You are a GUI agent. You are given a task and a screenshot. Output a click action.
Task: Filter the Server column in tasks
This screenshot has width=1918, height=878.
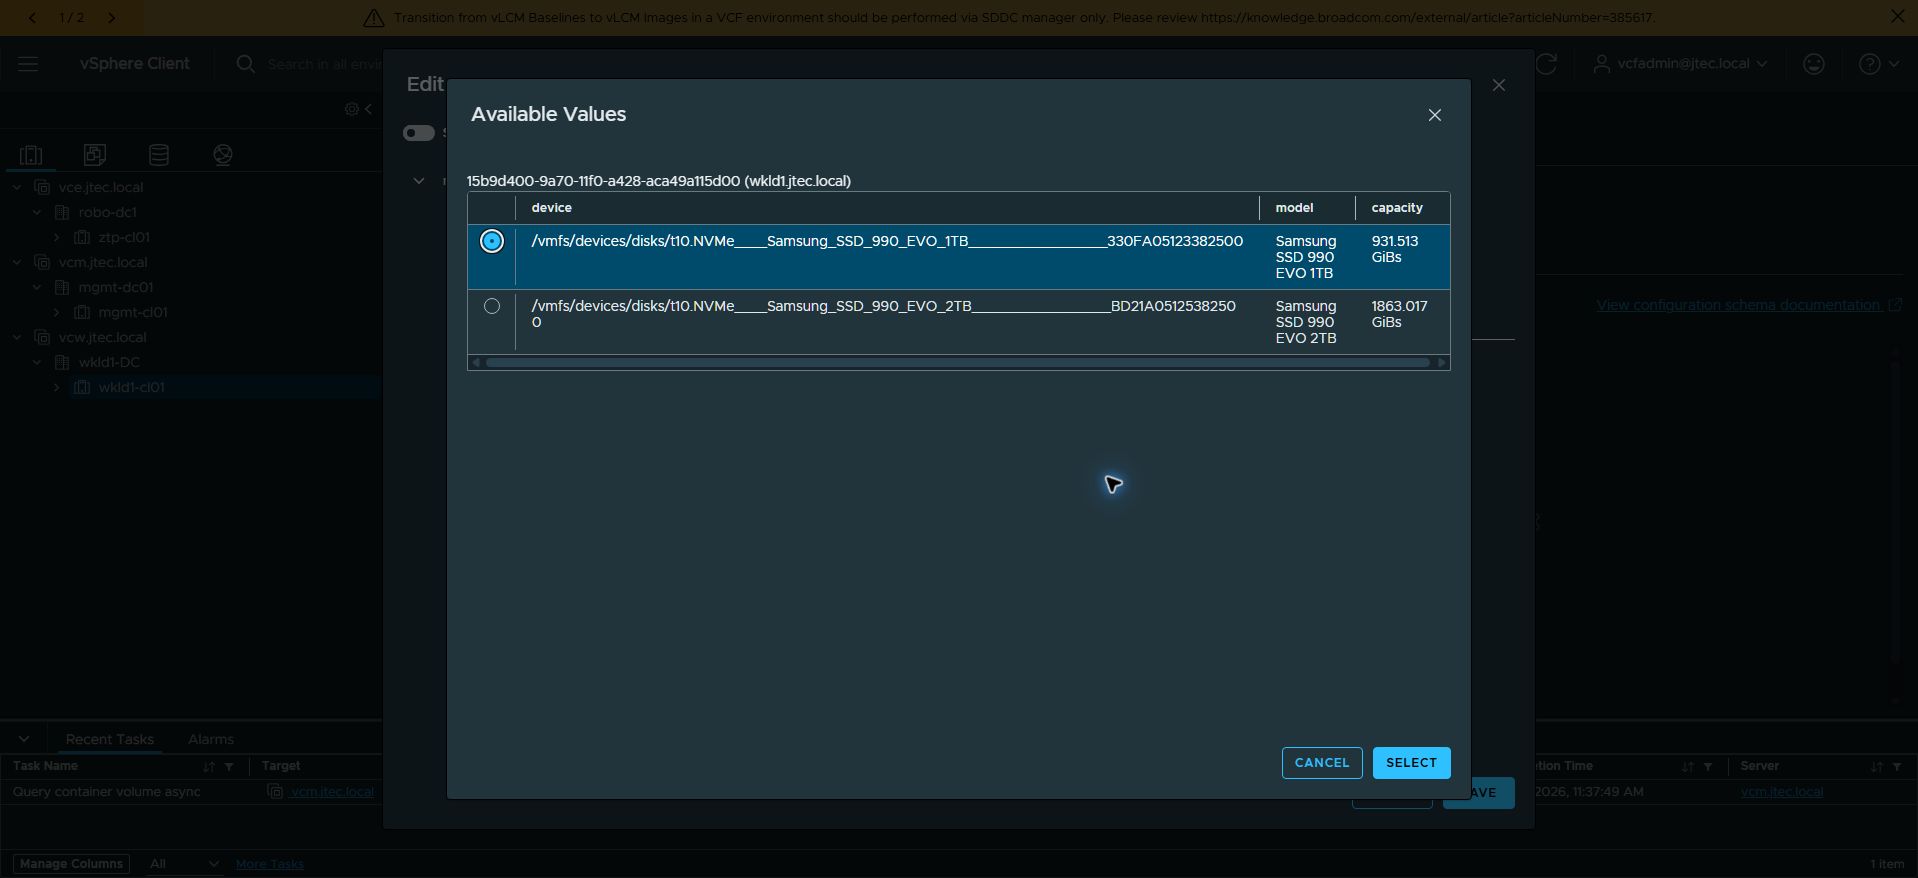coord(1897,766)
